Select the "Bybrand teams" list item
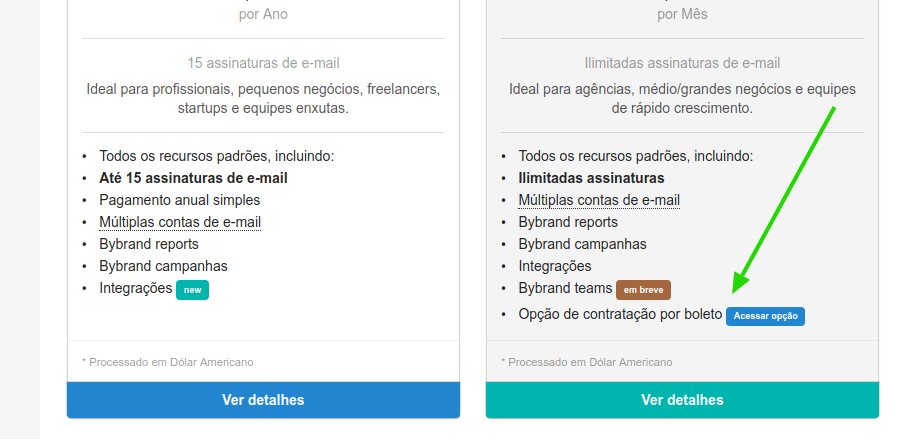The image size is (902, 439). [565, 288]
